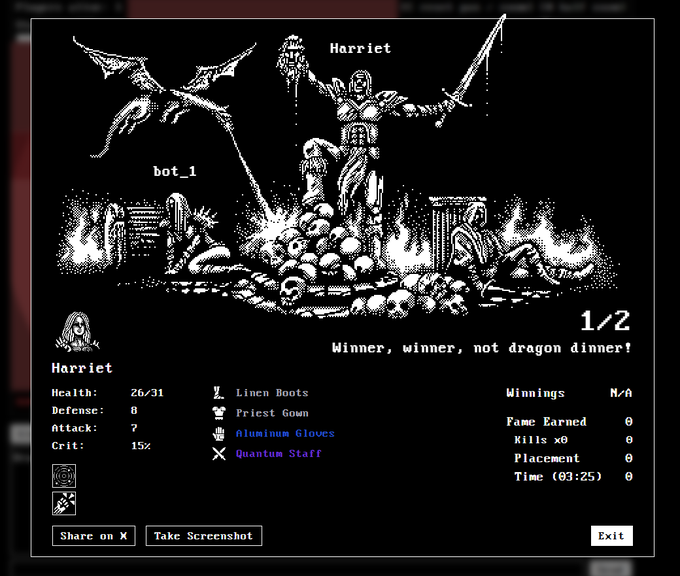
Task: Select the fist strike ability icon
Action: tap(64, 503)
